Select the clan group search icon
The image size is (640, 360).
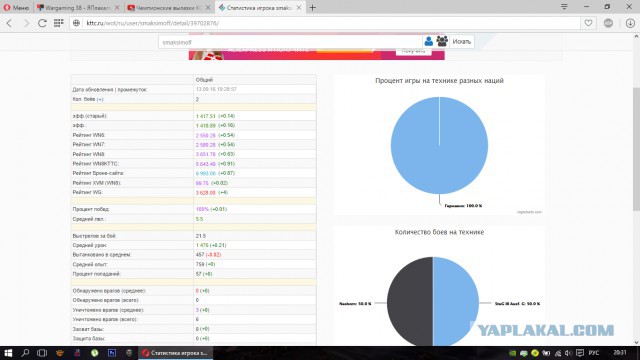(x=442, y=41)
